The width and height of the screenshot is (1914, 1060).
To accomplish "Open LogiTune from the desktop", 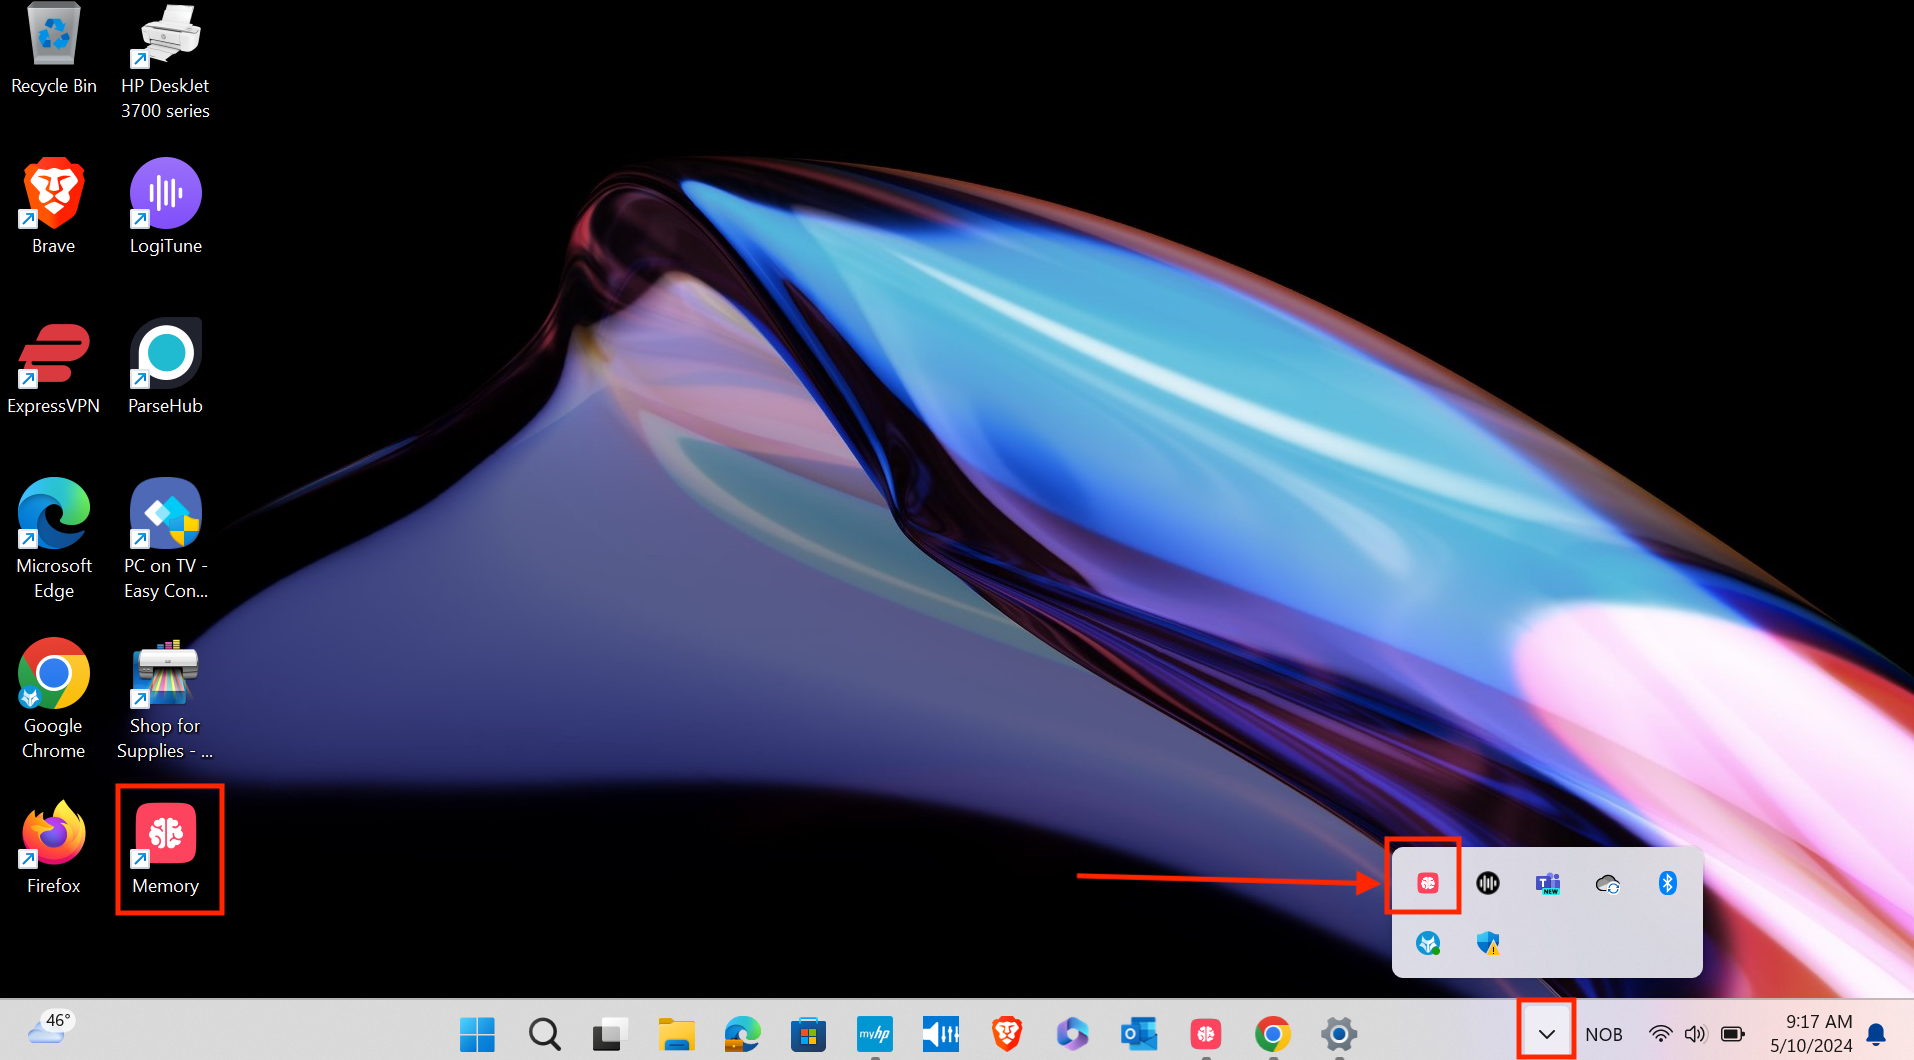I will click(x=165, y=192).
